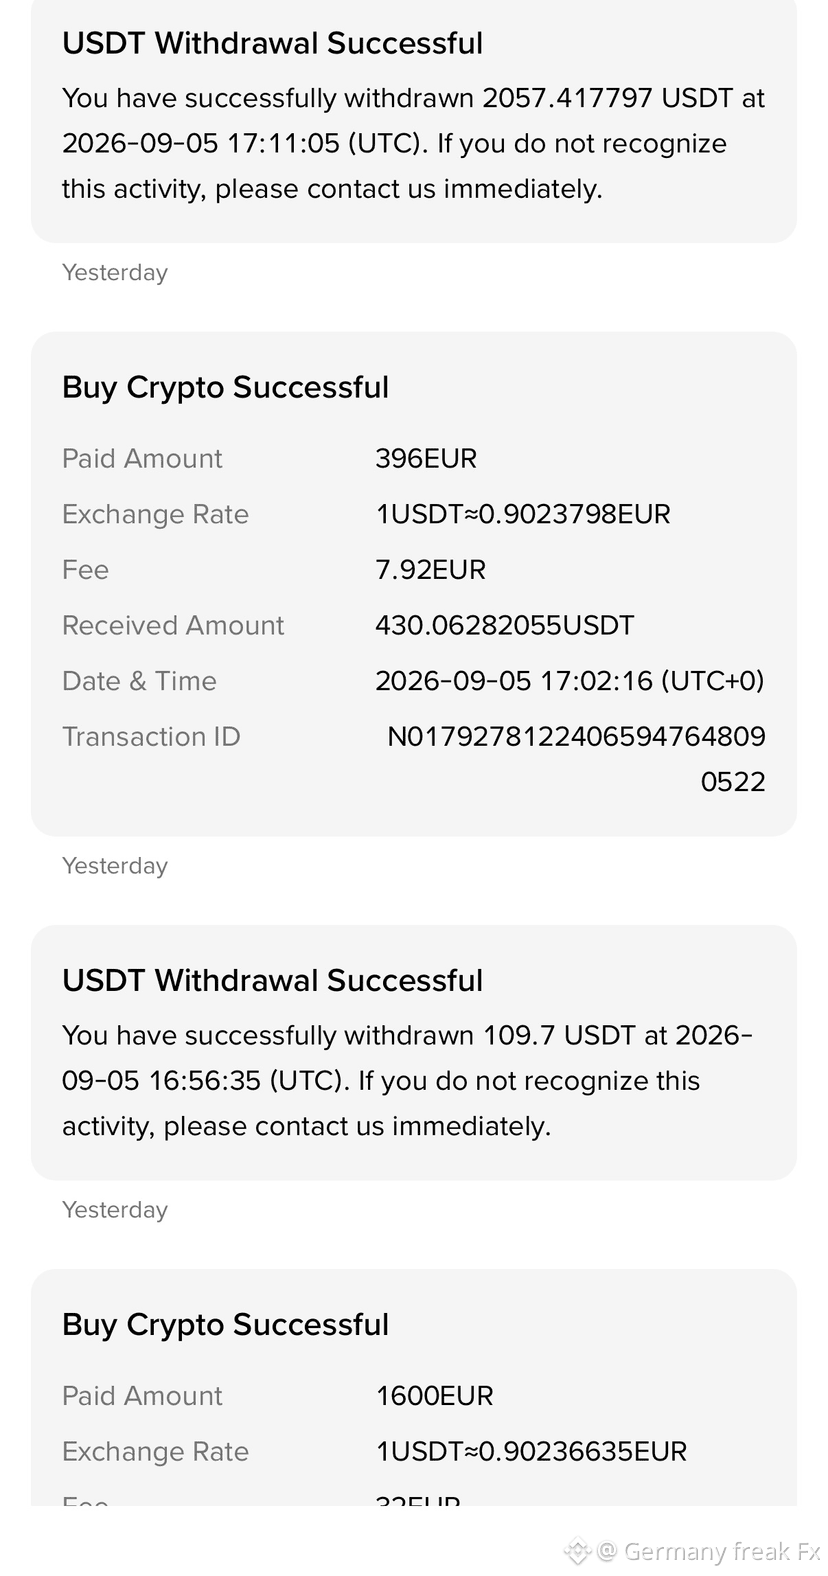Select the Yesterday label under the 109.7 USDT withdrawal
This screenshot has height=1576, width=828.
115,1210
